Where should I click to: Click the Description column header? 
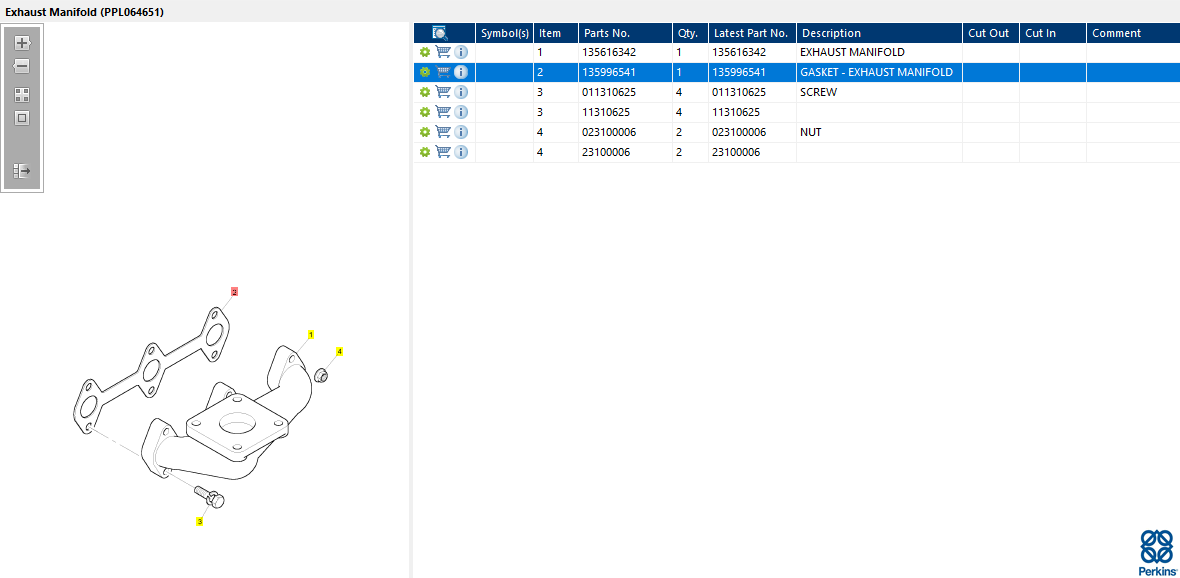879,33
